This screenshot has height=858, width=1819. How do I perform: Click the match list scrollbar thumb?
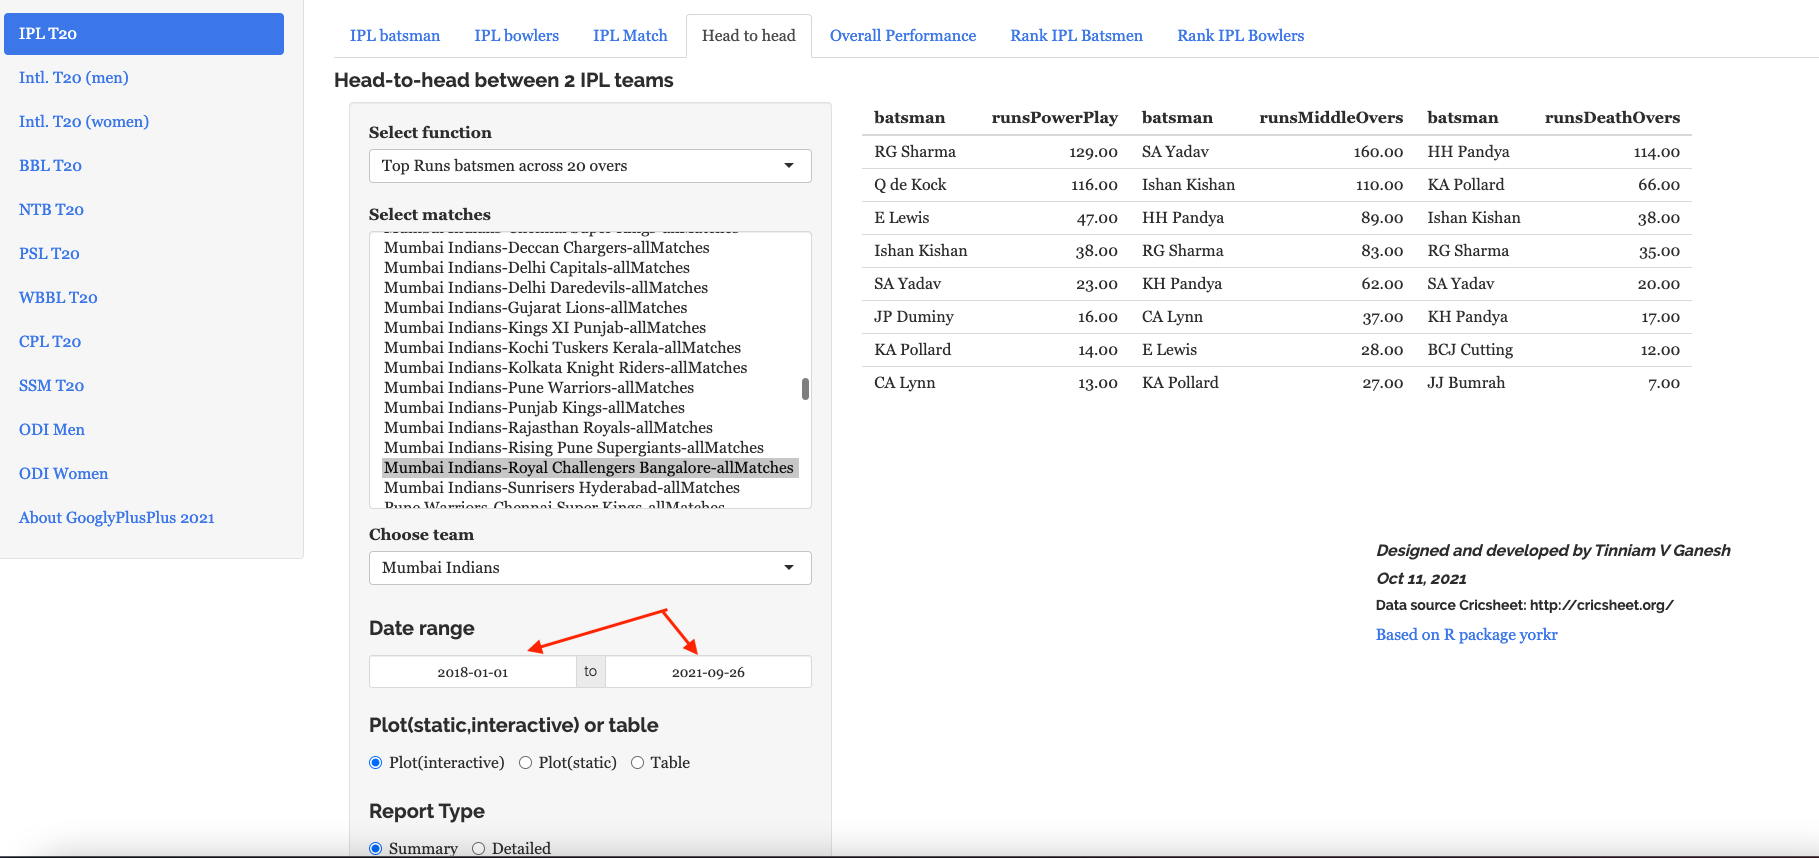[x=805, y=389]
